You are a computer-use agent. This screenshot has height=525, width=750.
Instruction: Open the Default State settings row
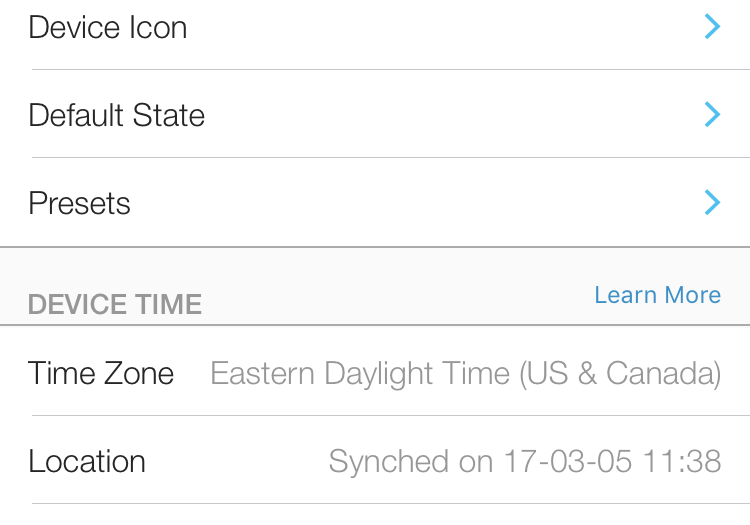point(375,115)
